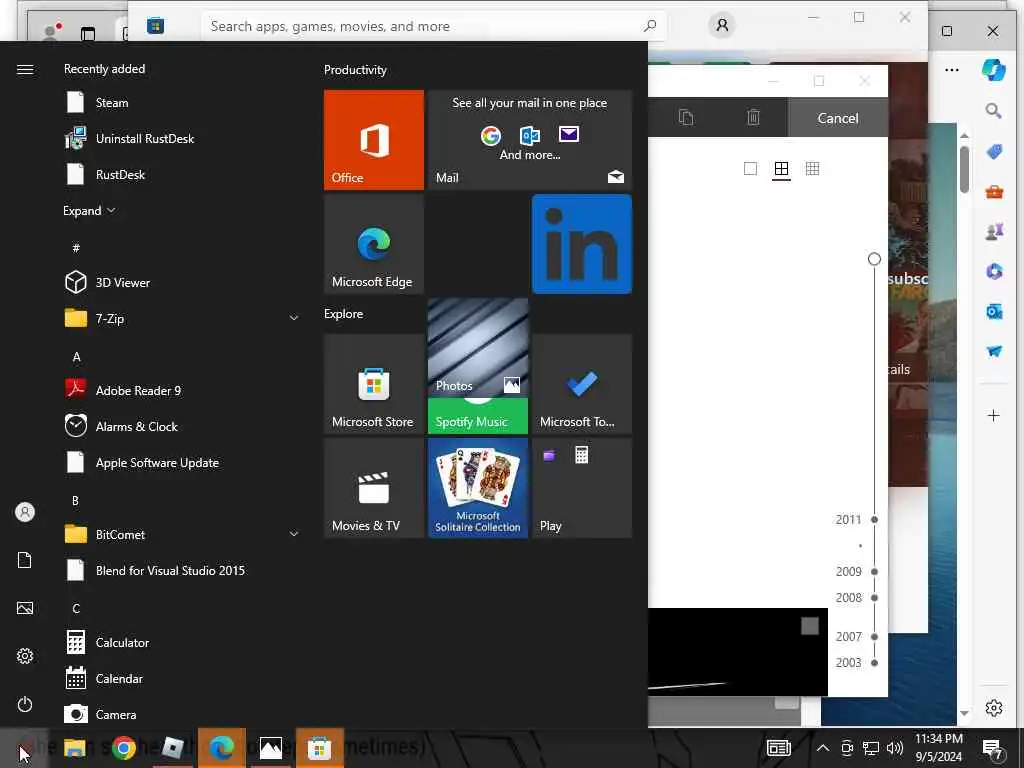Jump using the C letter header
Image resolution: width=1024 pixels, height=768 pixels.
(76, 608)
